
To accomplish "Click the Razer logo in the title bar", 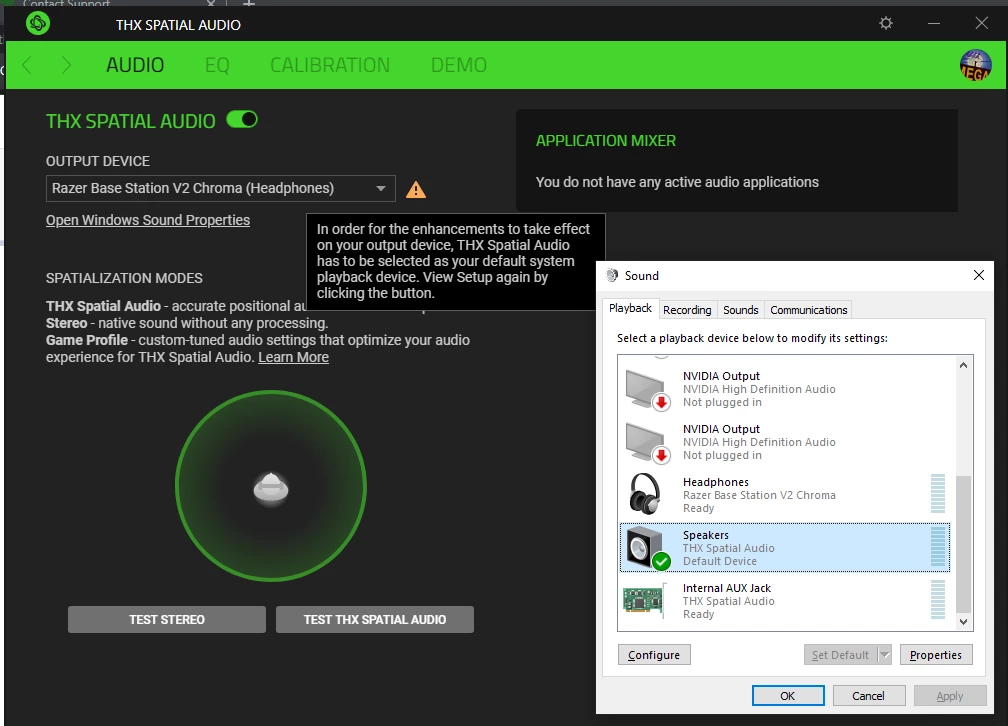I will point(37,23).
